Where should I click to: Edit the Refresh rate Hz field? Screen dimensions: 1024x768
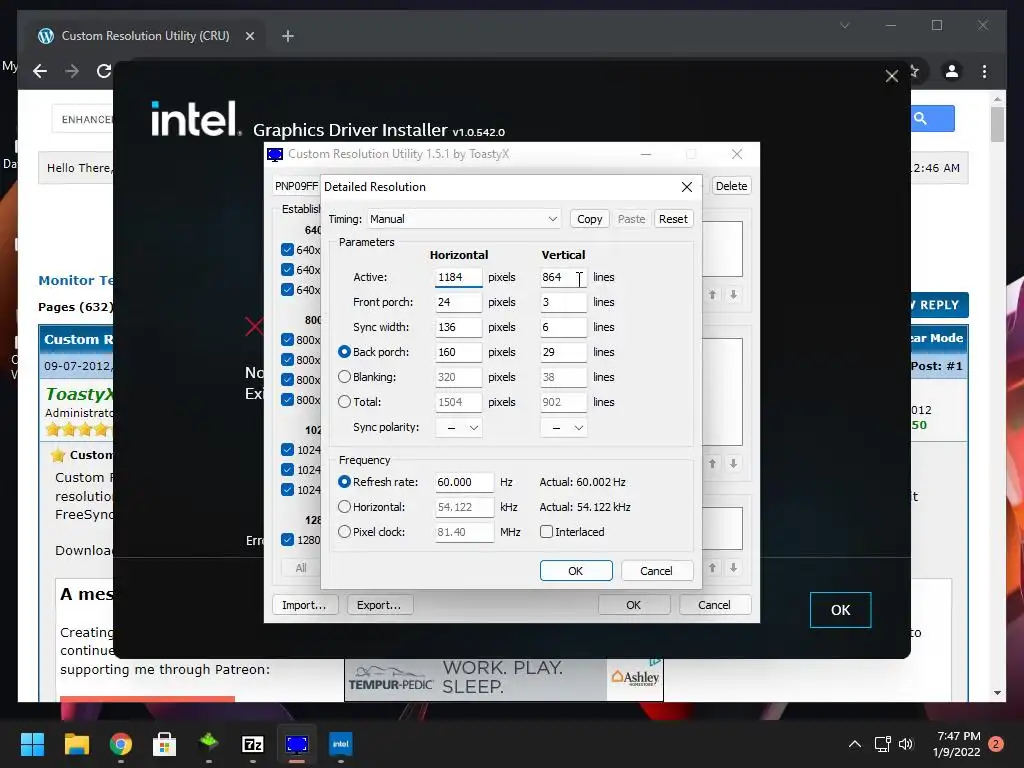[x=464, y=482]
